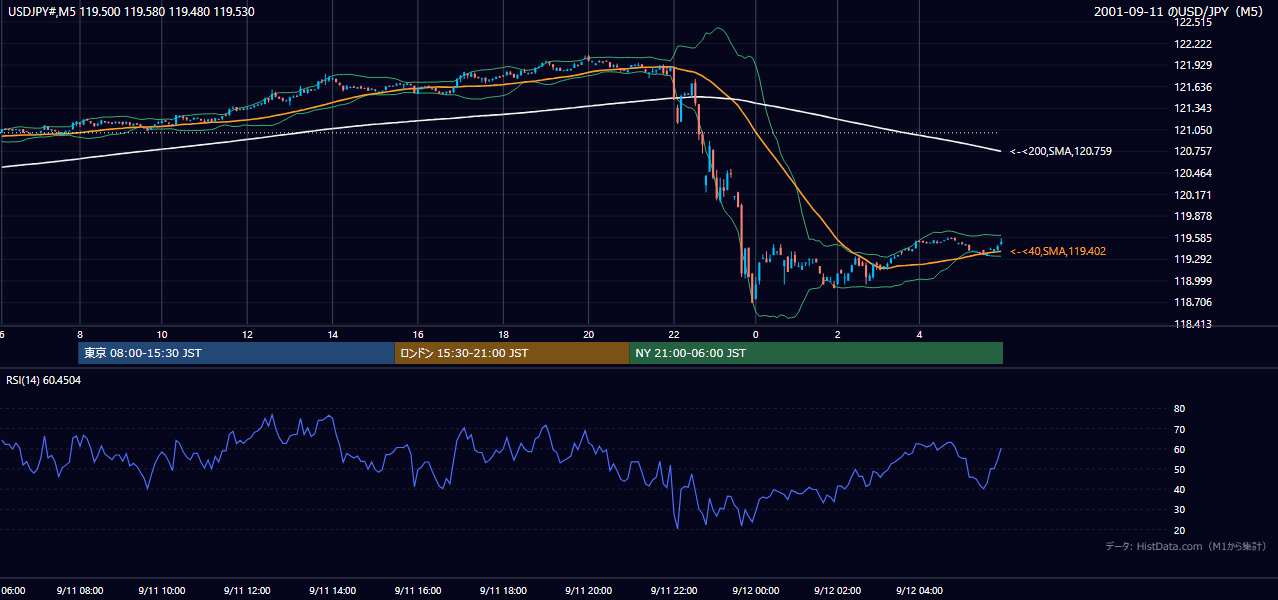Click the '9/11 22:00' bottom date label
This screenshot has width=1278, height=600.
point(674,591)
